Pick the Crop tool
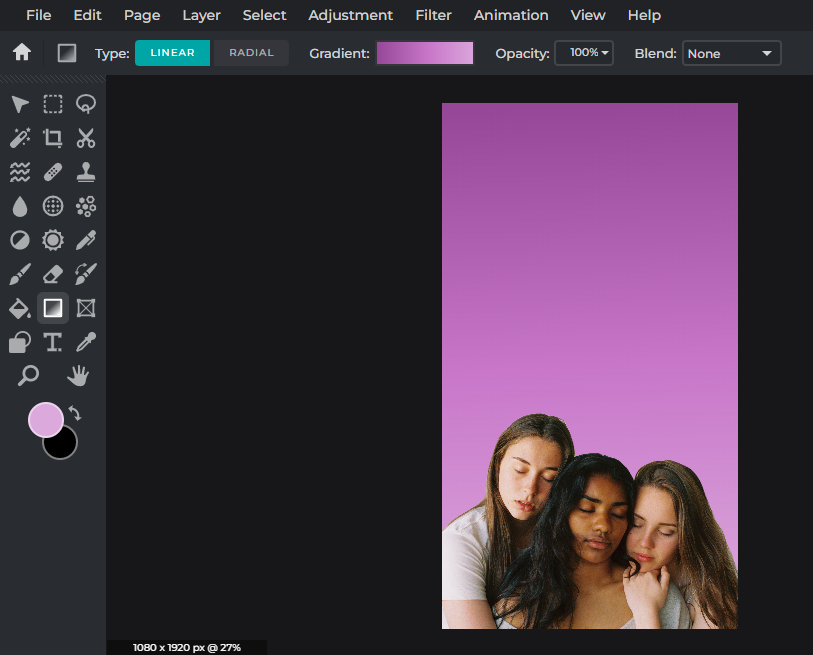 click(x=53, y=138)
